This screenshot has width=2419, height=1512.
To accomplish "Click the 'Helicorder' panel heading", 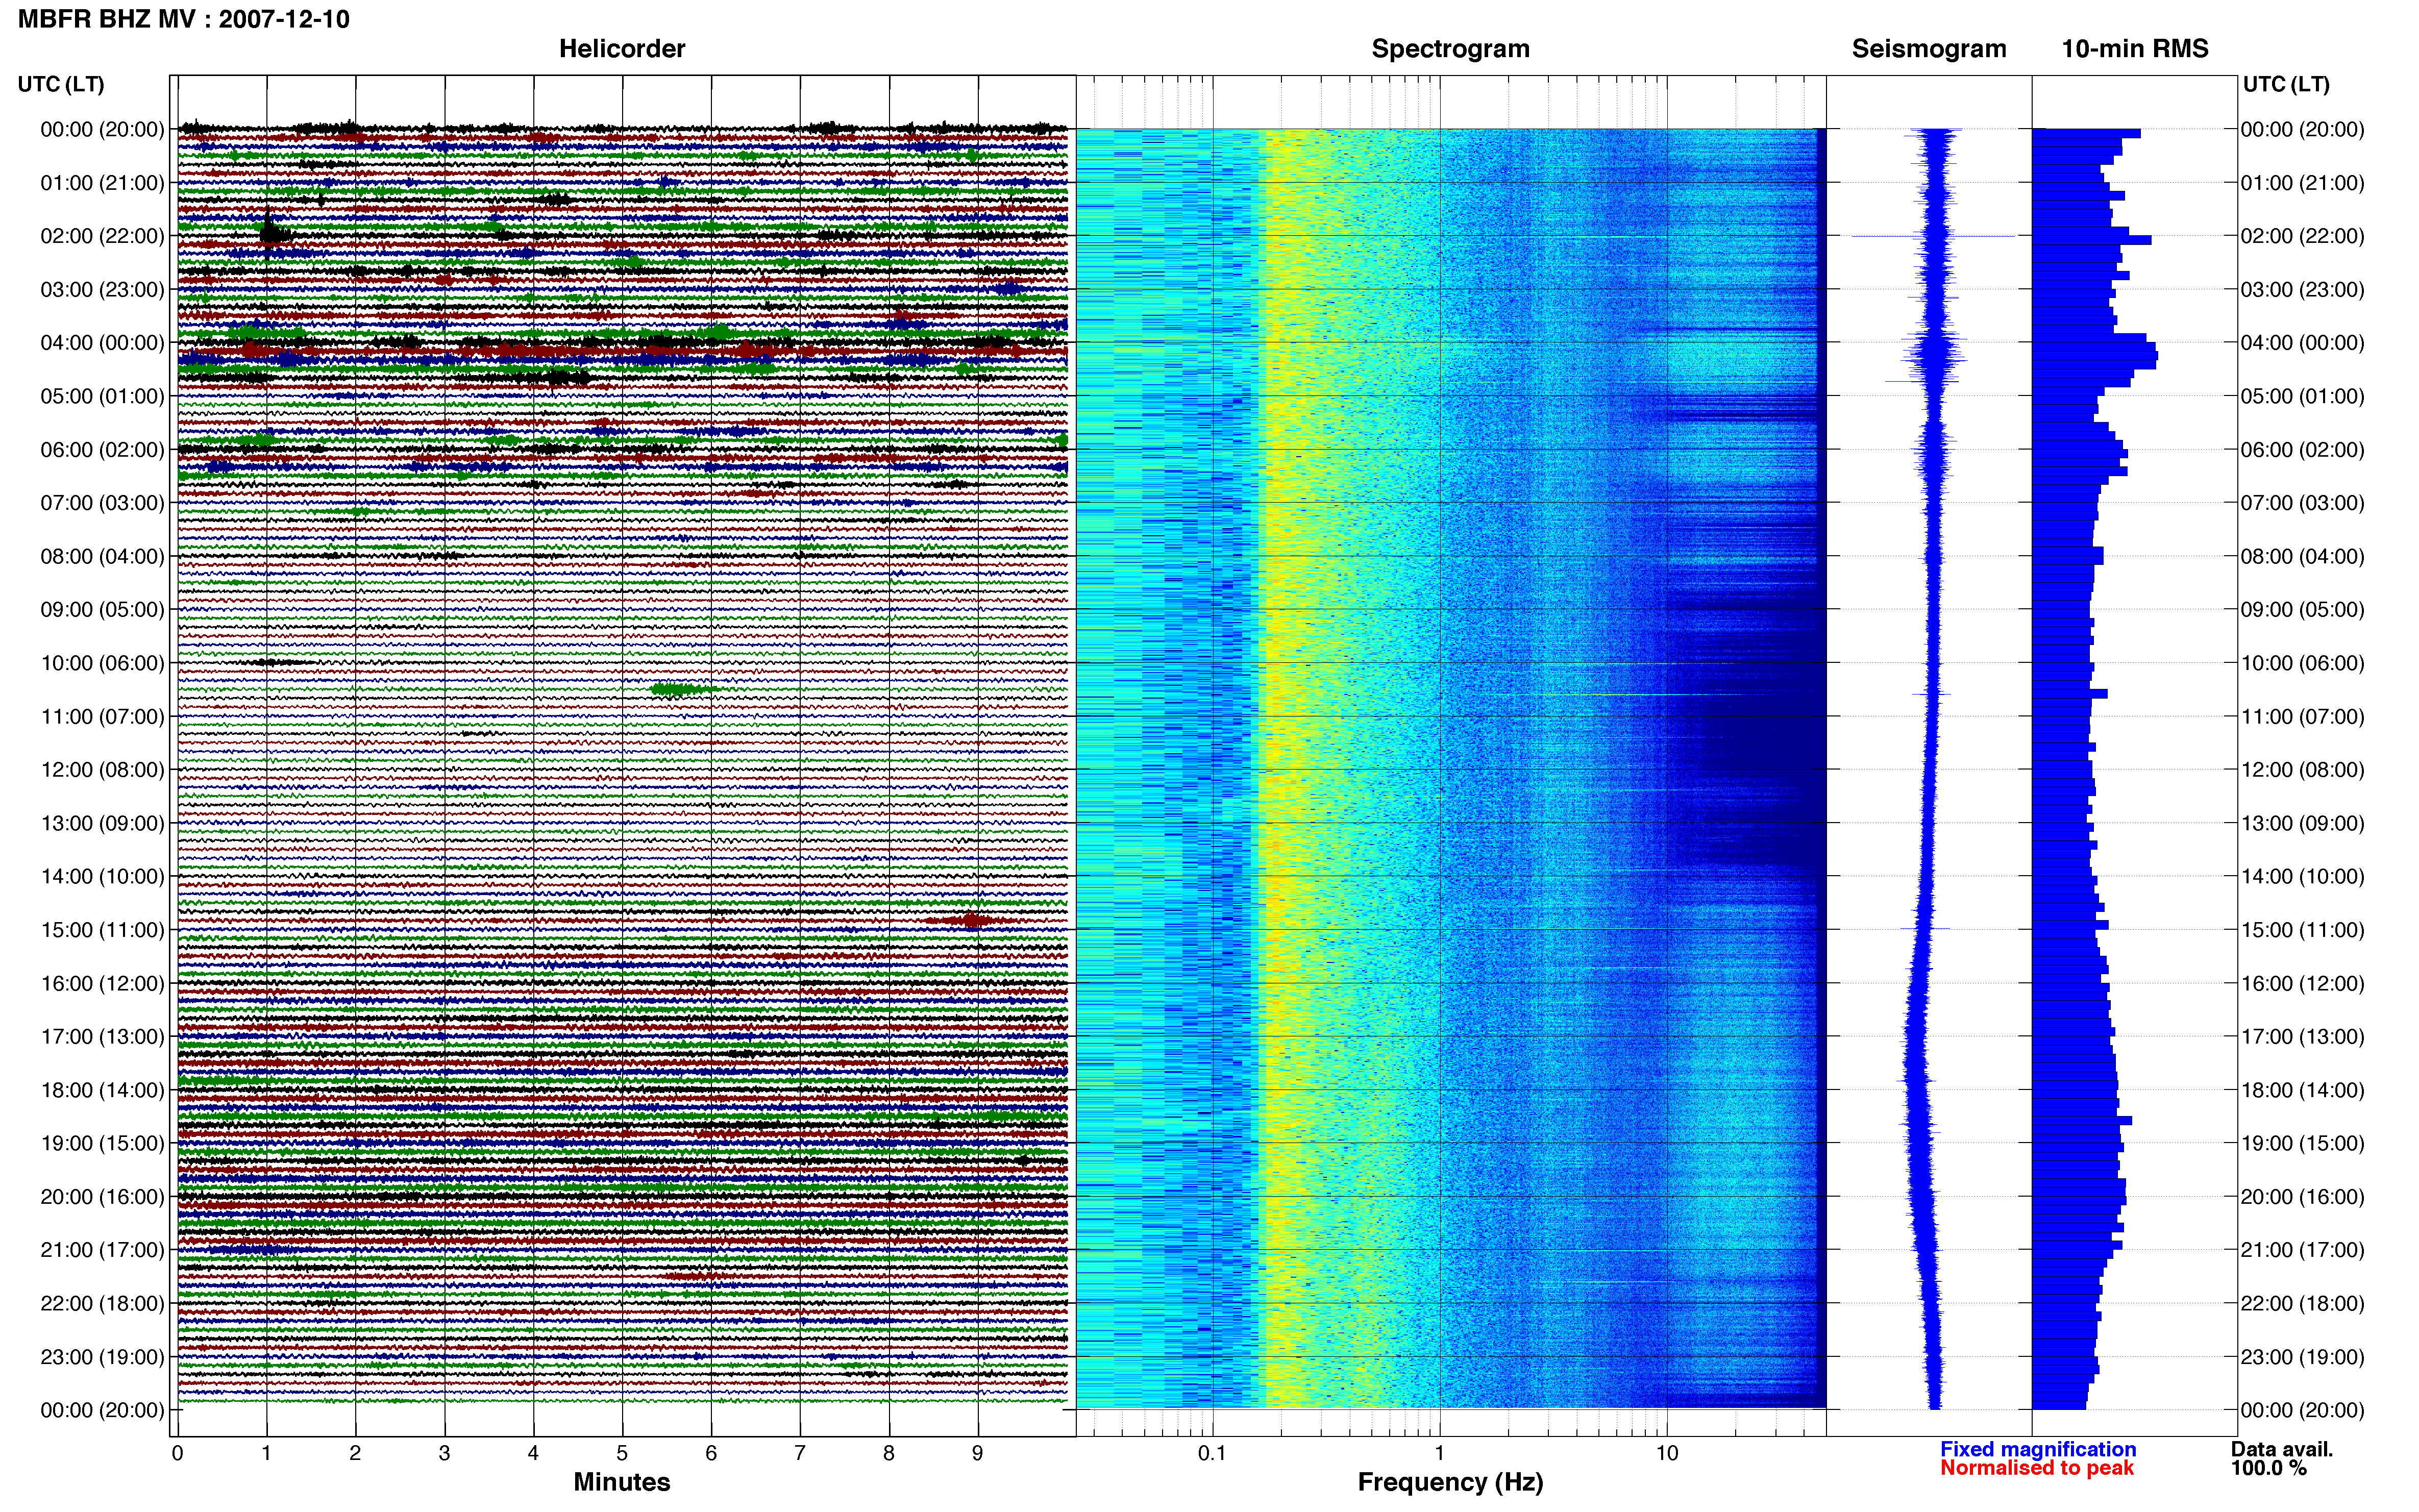I will (x=622, y=49).
